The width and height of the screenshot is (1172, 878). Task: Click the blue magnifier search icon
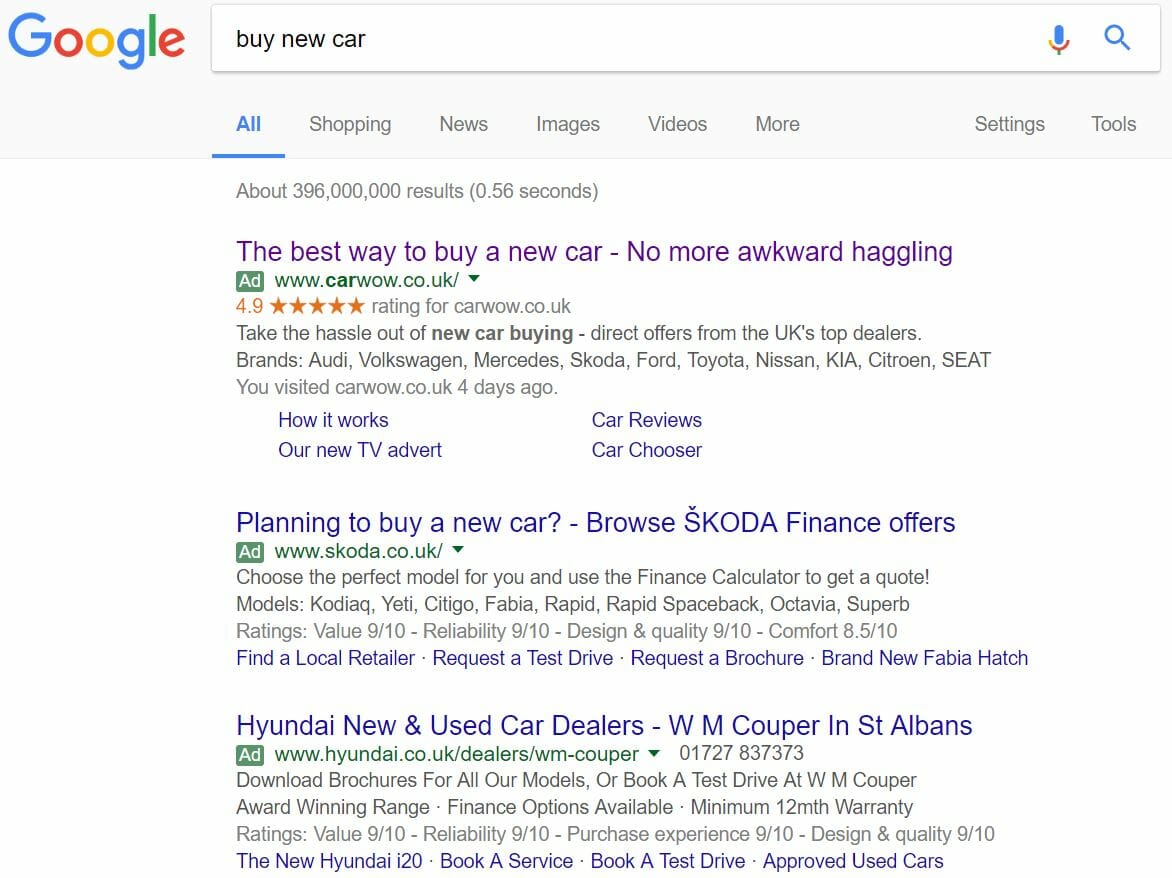(x=1117, y=37)
